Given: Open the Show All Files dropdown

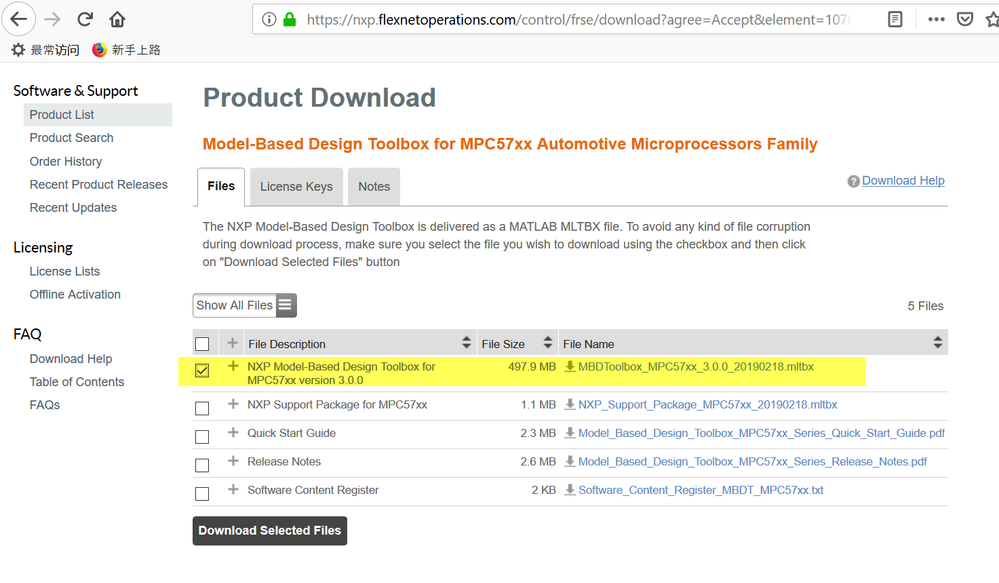Looking at the screenshot, I should pyautogui.click(x=245, y=305).
